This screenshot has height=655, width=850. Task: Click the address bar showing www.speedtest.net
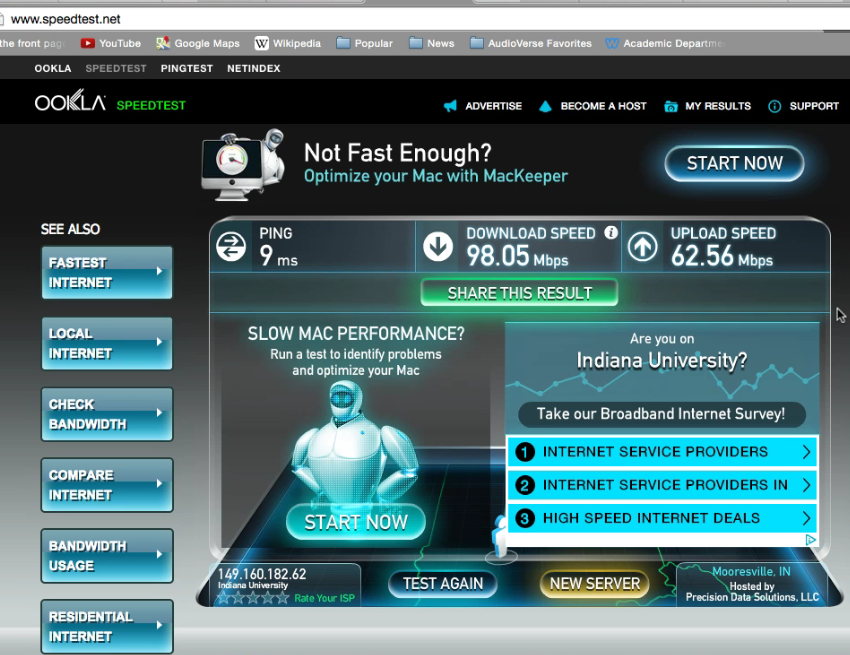click(423, 19)
